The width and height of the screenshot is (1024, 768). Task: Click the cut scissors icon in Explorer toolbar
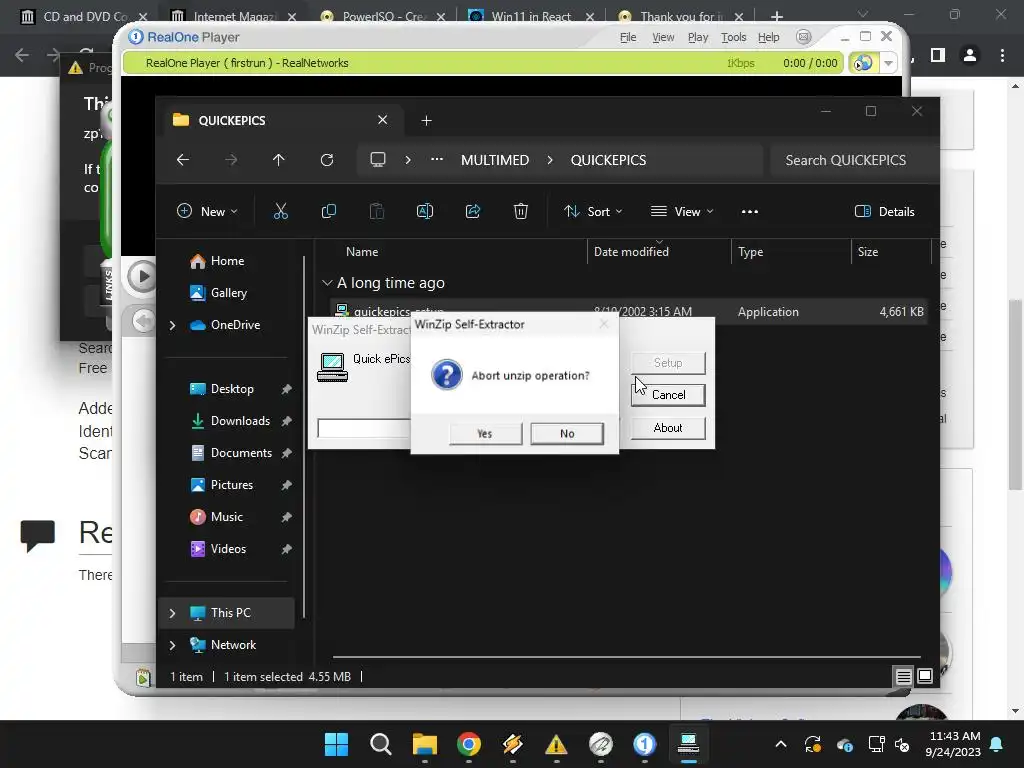click(x=281, y=212)
